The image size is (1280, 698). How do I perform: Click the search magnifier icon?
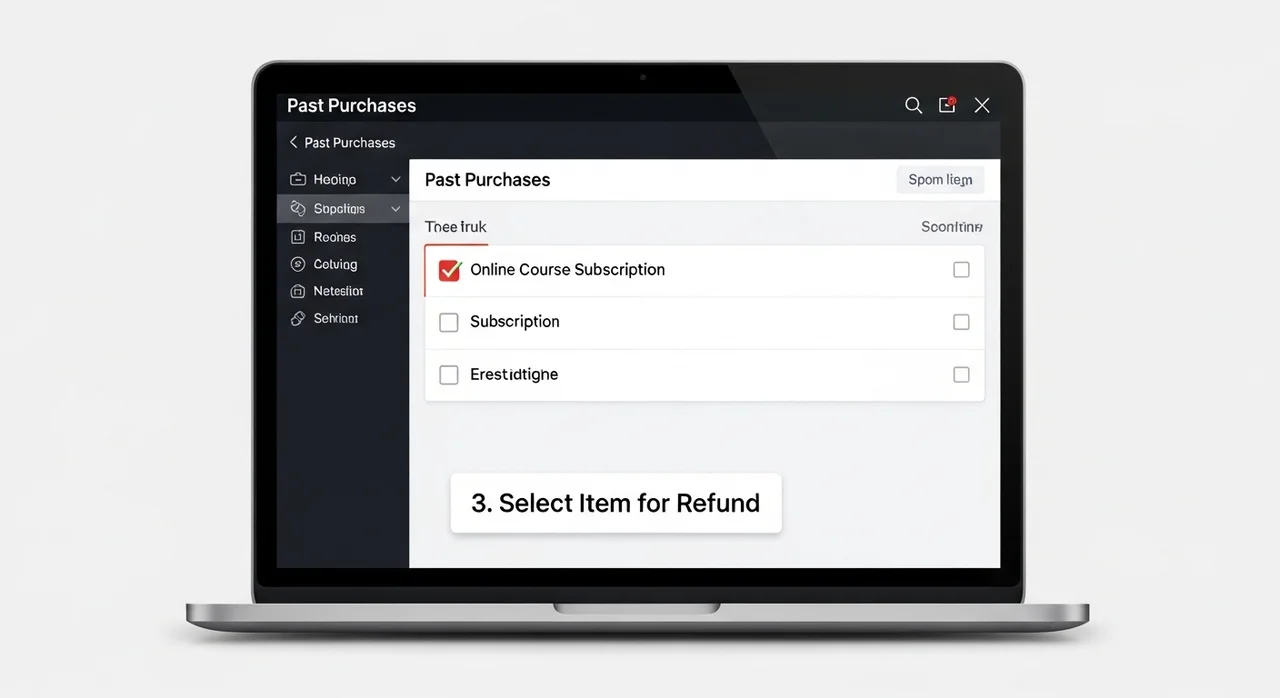(913, 105)
